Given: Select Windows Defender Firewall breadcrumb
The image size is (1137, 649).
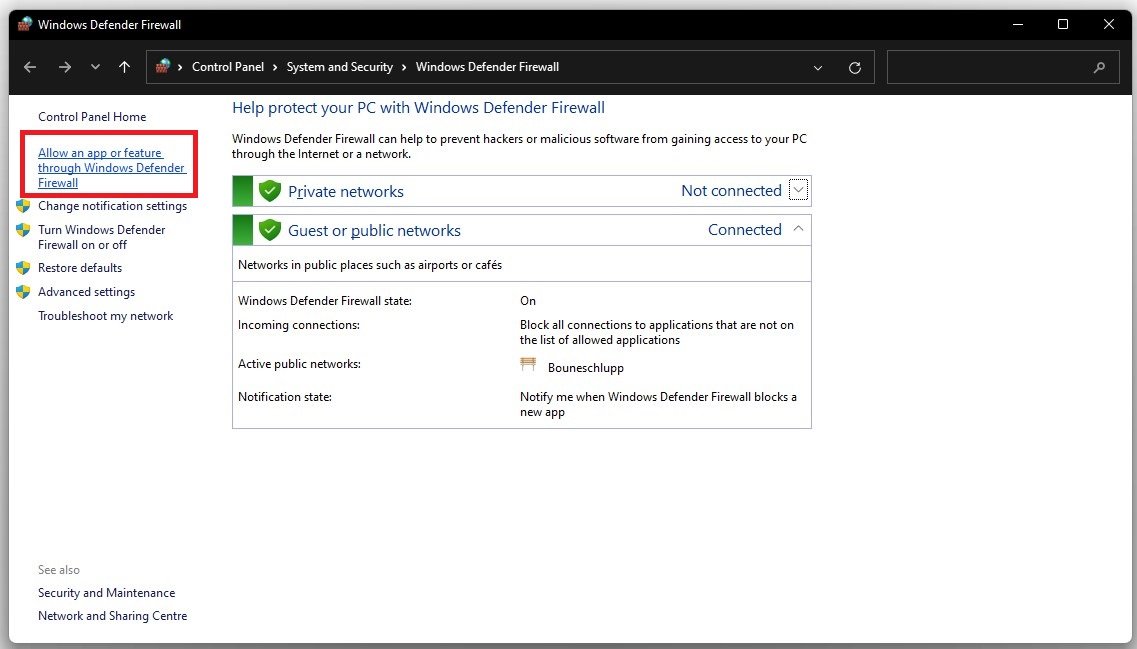Looking at the screenshot, I should [487, 67].
